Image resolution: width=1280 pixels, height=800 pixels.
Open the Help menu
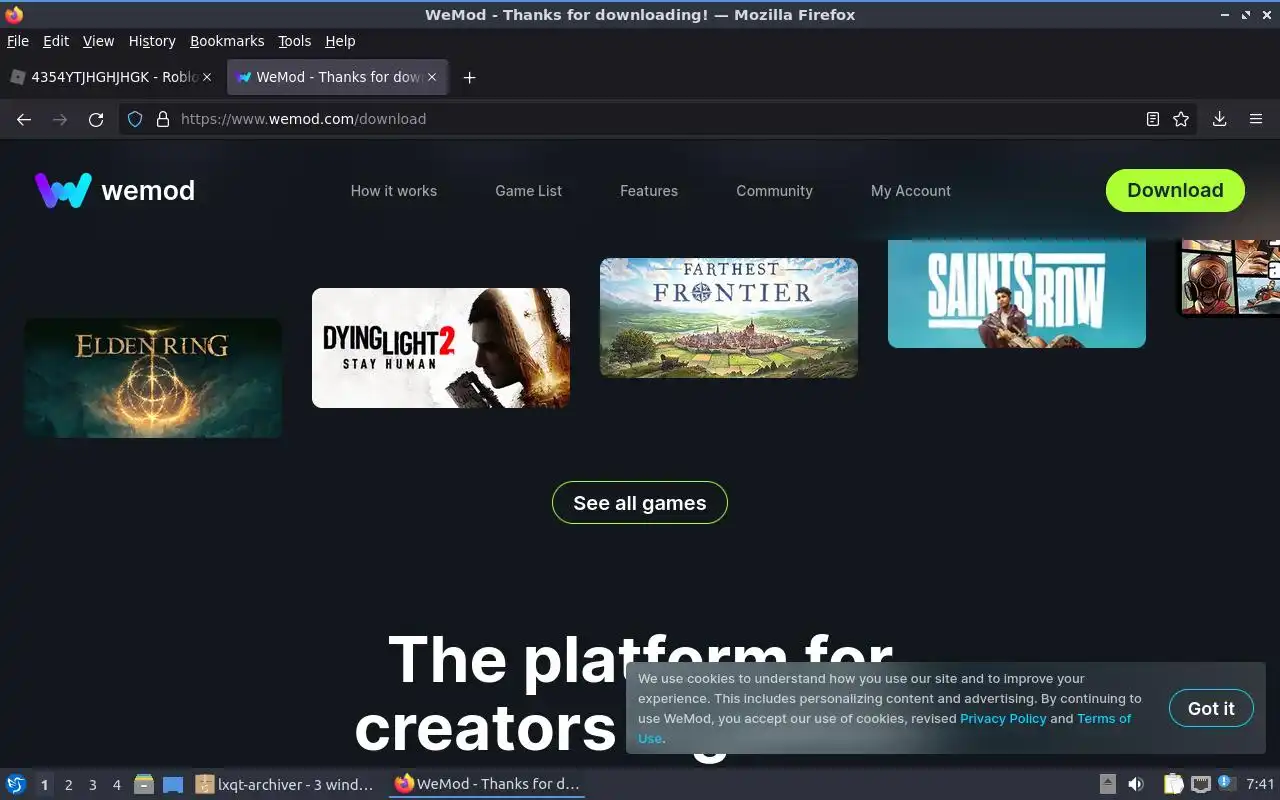coord(340,41)
